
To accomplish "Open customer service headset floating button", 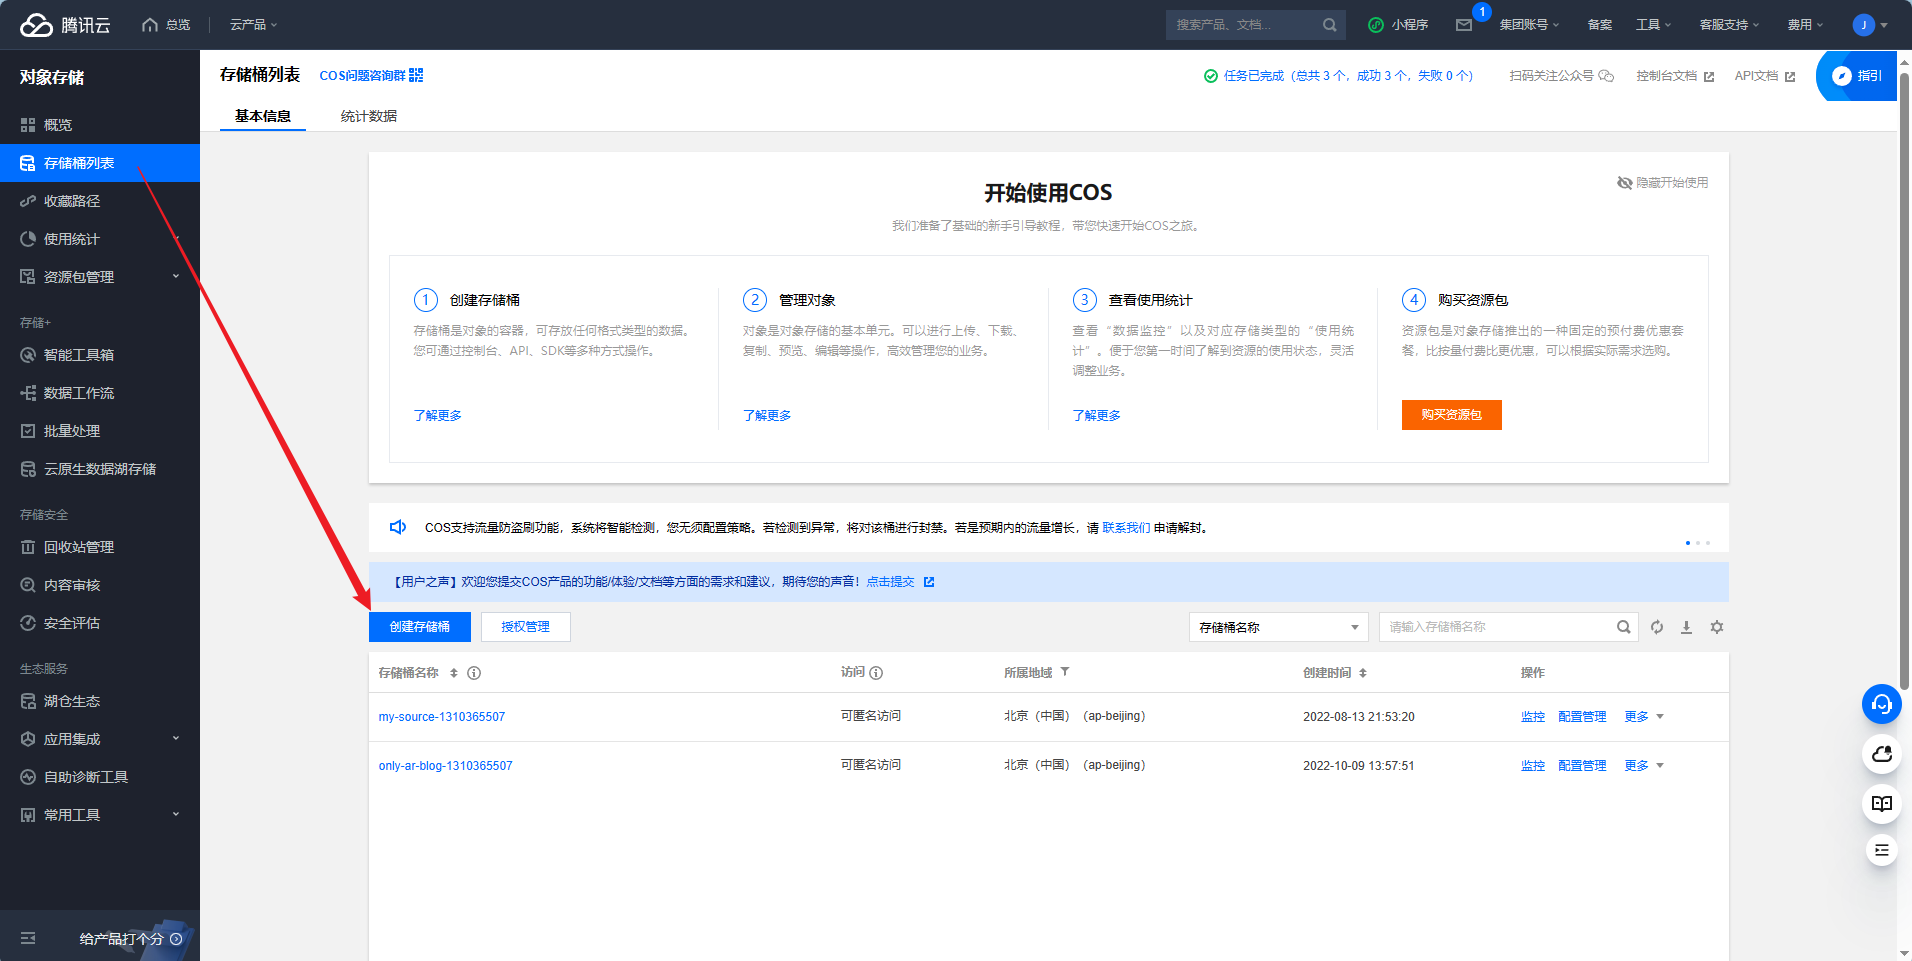I will point(1881,704).
